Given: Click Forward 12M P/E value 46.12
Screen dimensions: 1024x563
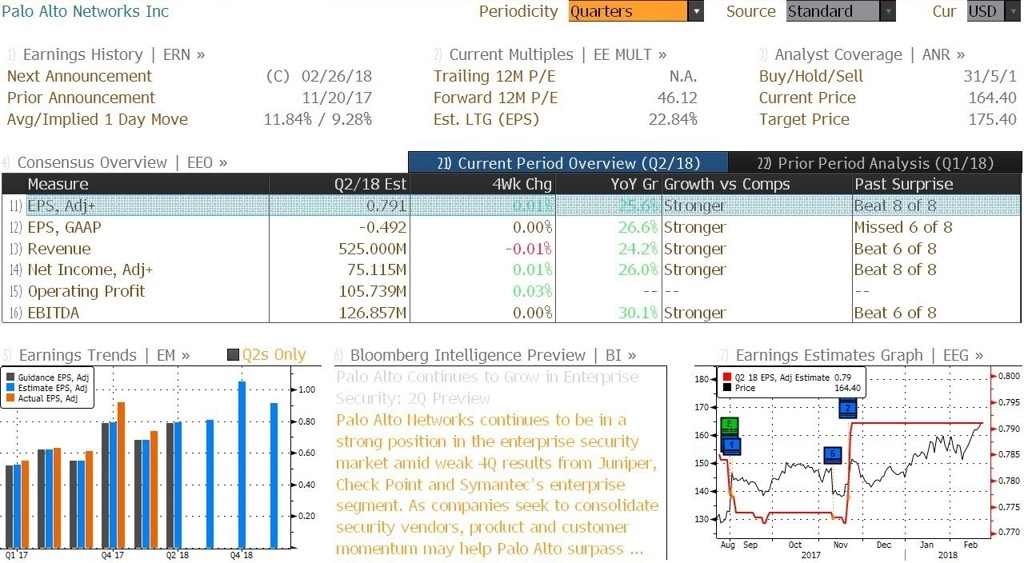Looking at the screenshot, I should [677, 98].
